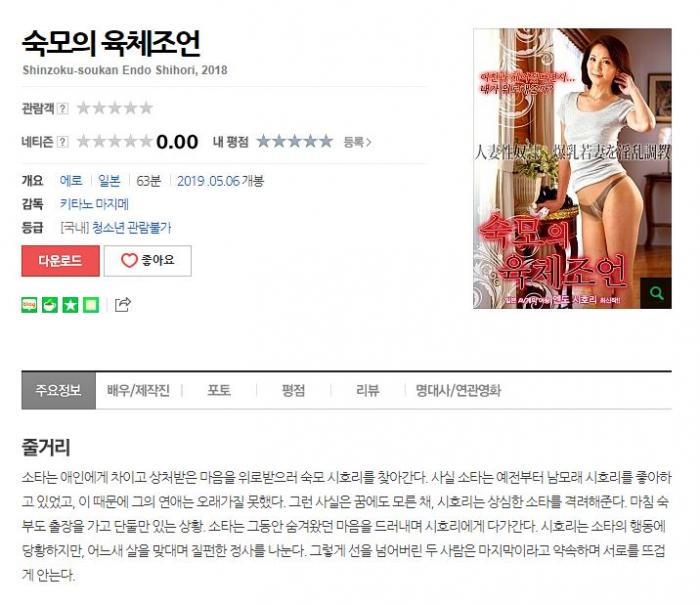Click the green star bookmark icon
Screen dimensions: 700x605
(x=71, y=305)
